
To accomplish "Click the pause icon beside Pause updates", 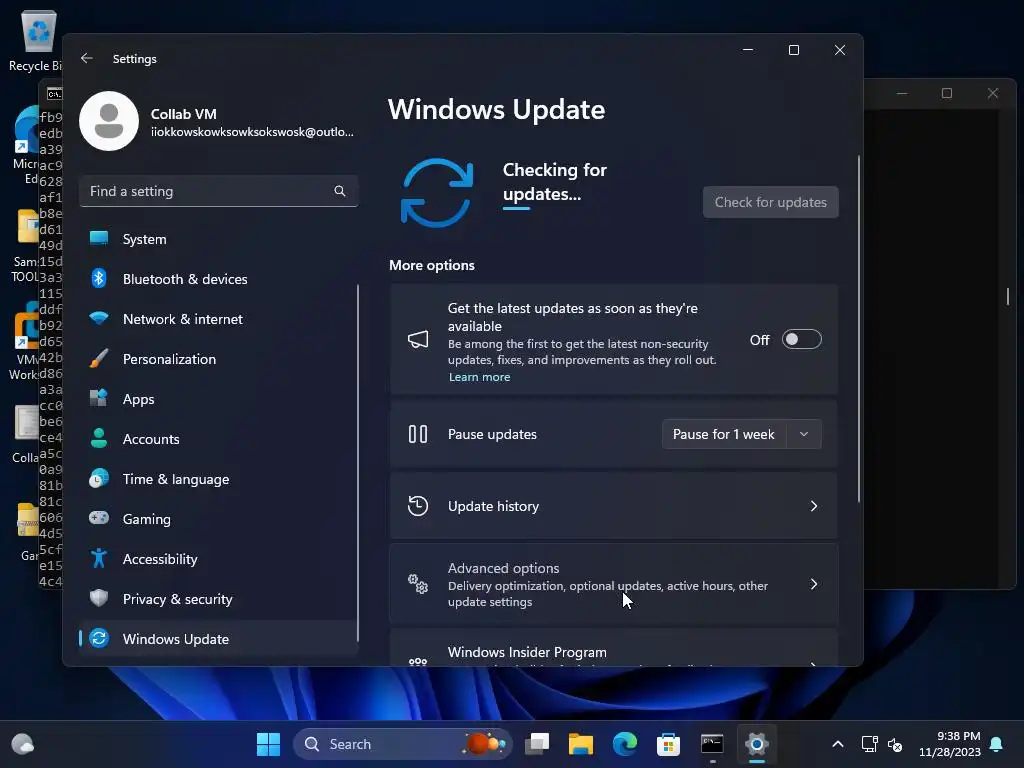I will click(418, 434).
